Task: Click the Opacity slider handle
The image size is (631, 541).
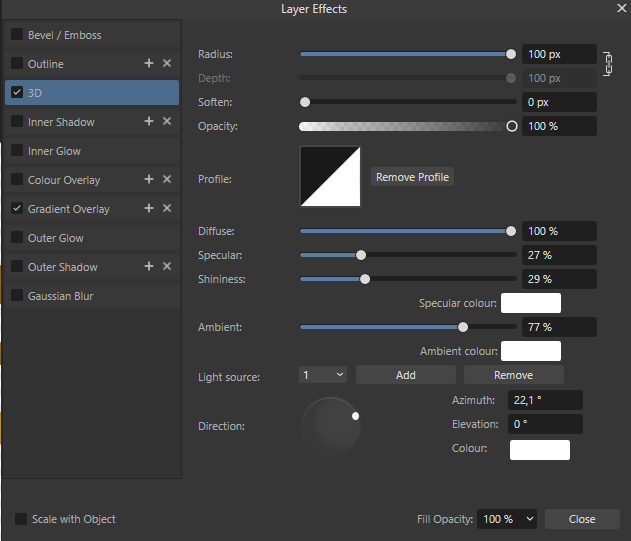Action: [x=511, y=126]
